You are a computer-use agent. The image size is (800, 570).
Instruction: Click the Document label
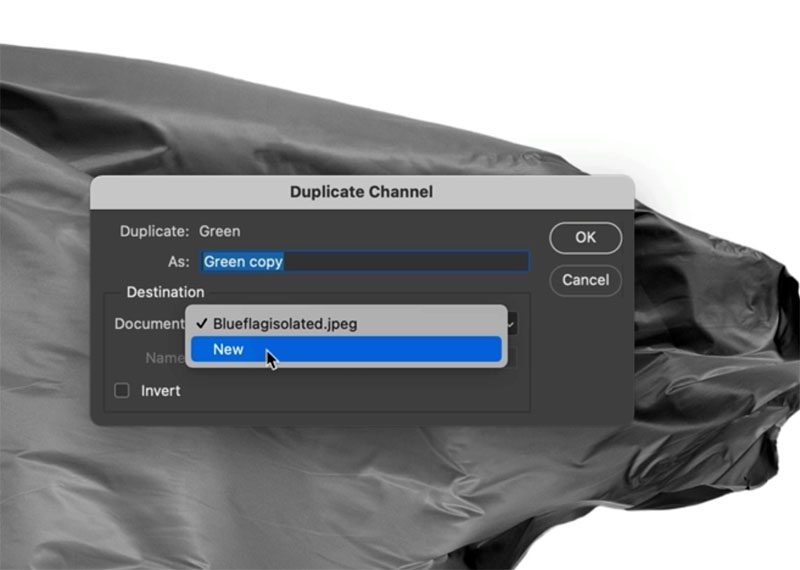click(148, 324)
